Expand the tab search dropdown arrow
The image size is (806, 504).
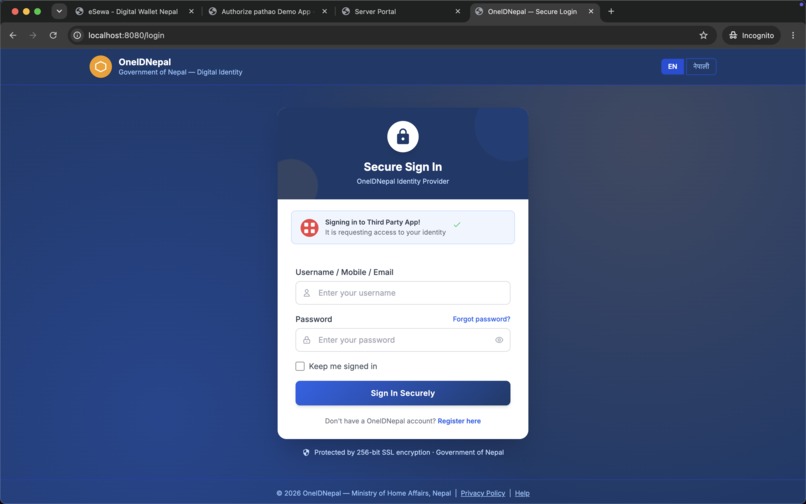pos(59,11)
